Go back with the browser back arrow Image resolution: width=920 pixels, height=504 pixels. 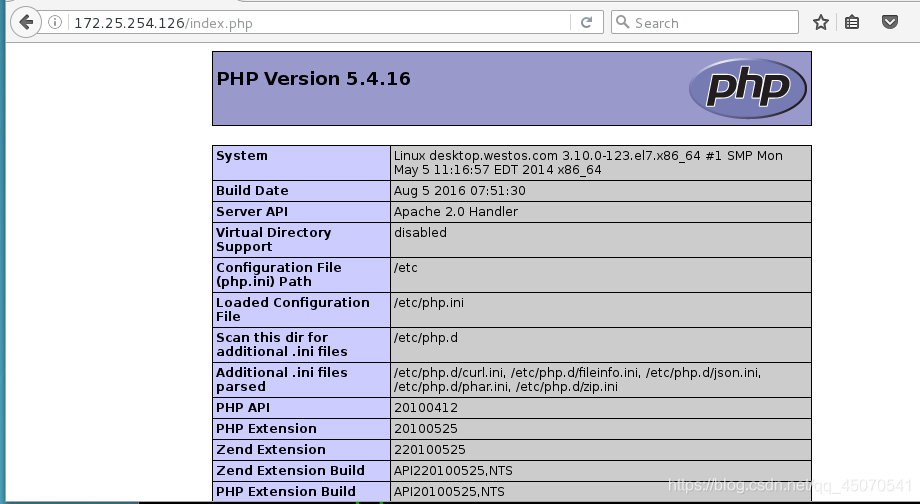(x=25, y=22)
